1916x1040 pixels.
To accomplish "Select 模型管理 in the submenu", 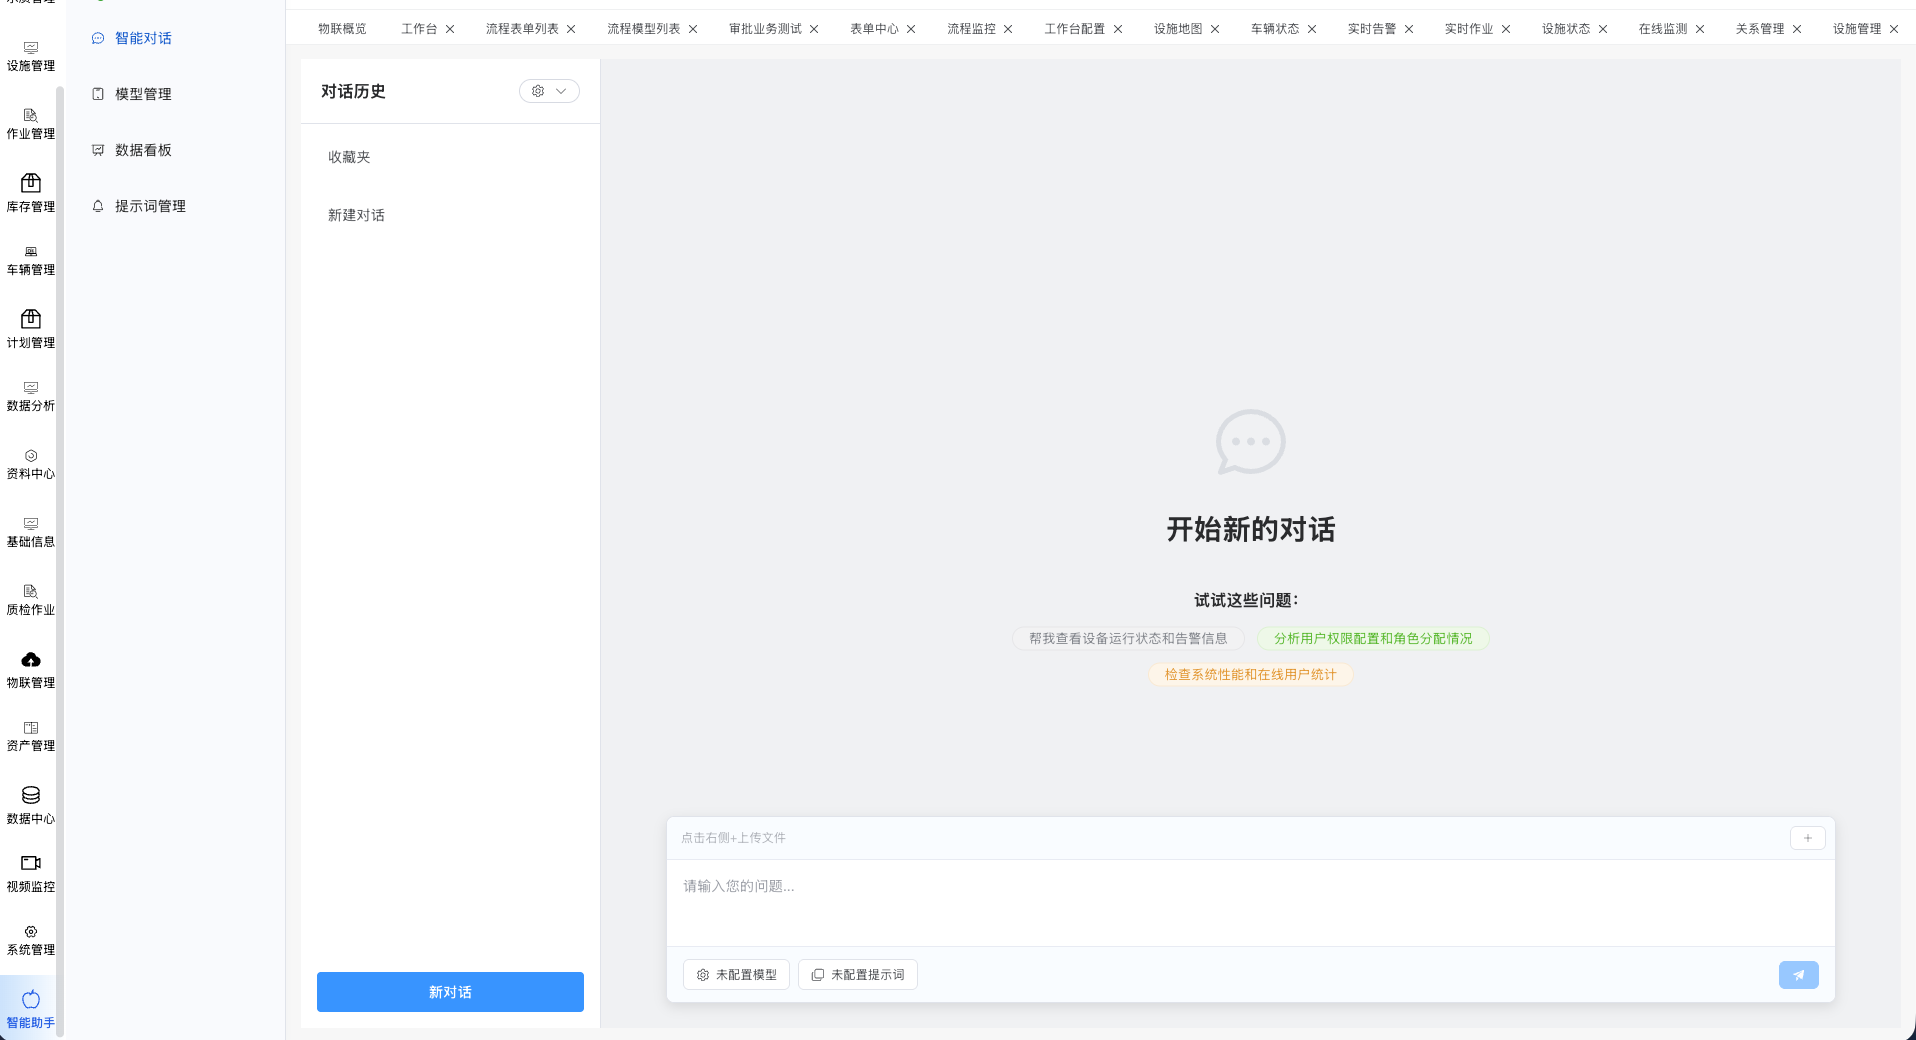I will click(x=143, y=94).
